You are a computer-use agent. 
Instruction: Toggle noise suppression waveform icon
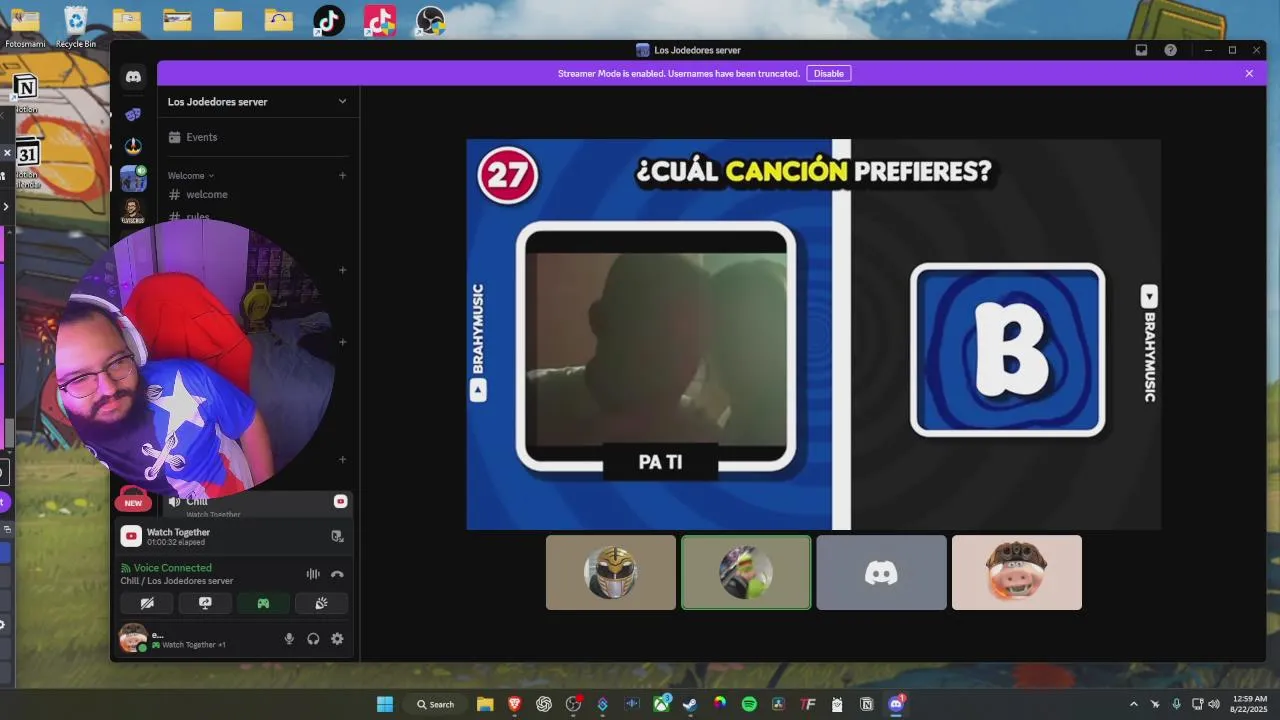313,574
